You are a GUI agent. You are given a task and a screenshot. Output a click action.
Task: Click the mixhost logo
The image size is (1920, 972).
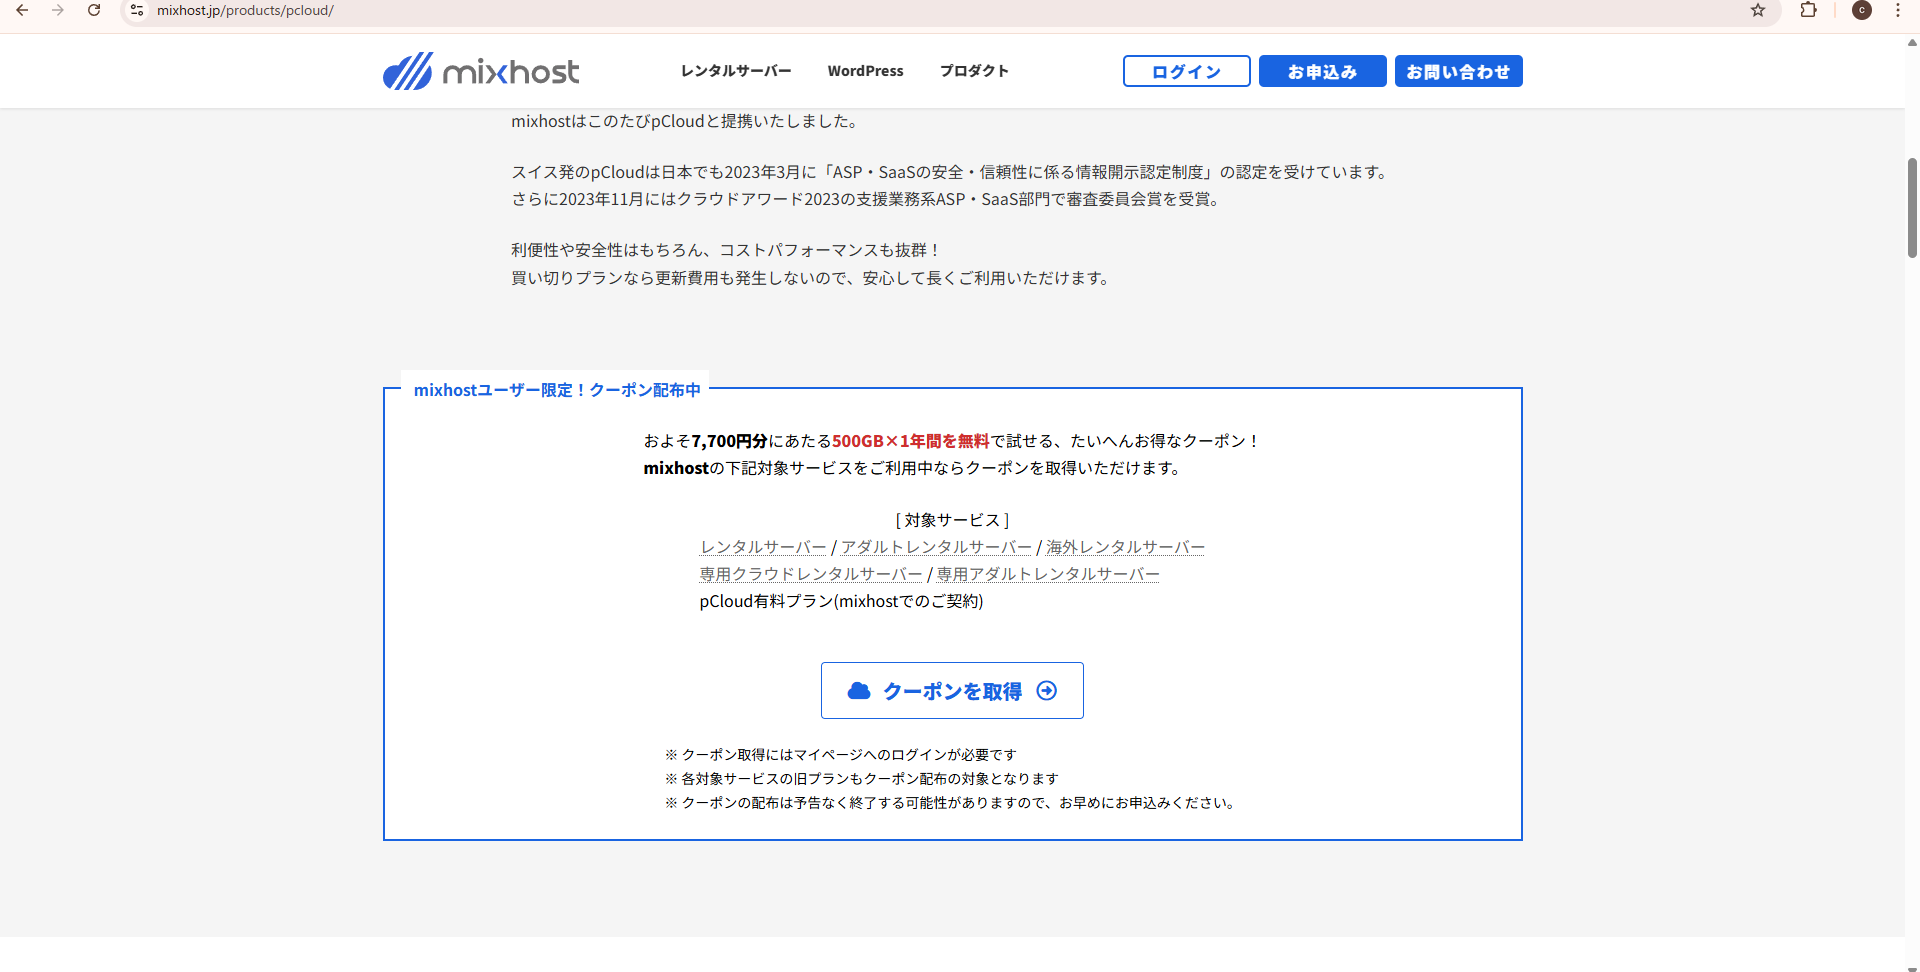coord(481,71)
